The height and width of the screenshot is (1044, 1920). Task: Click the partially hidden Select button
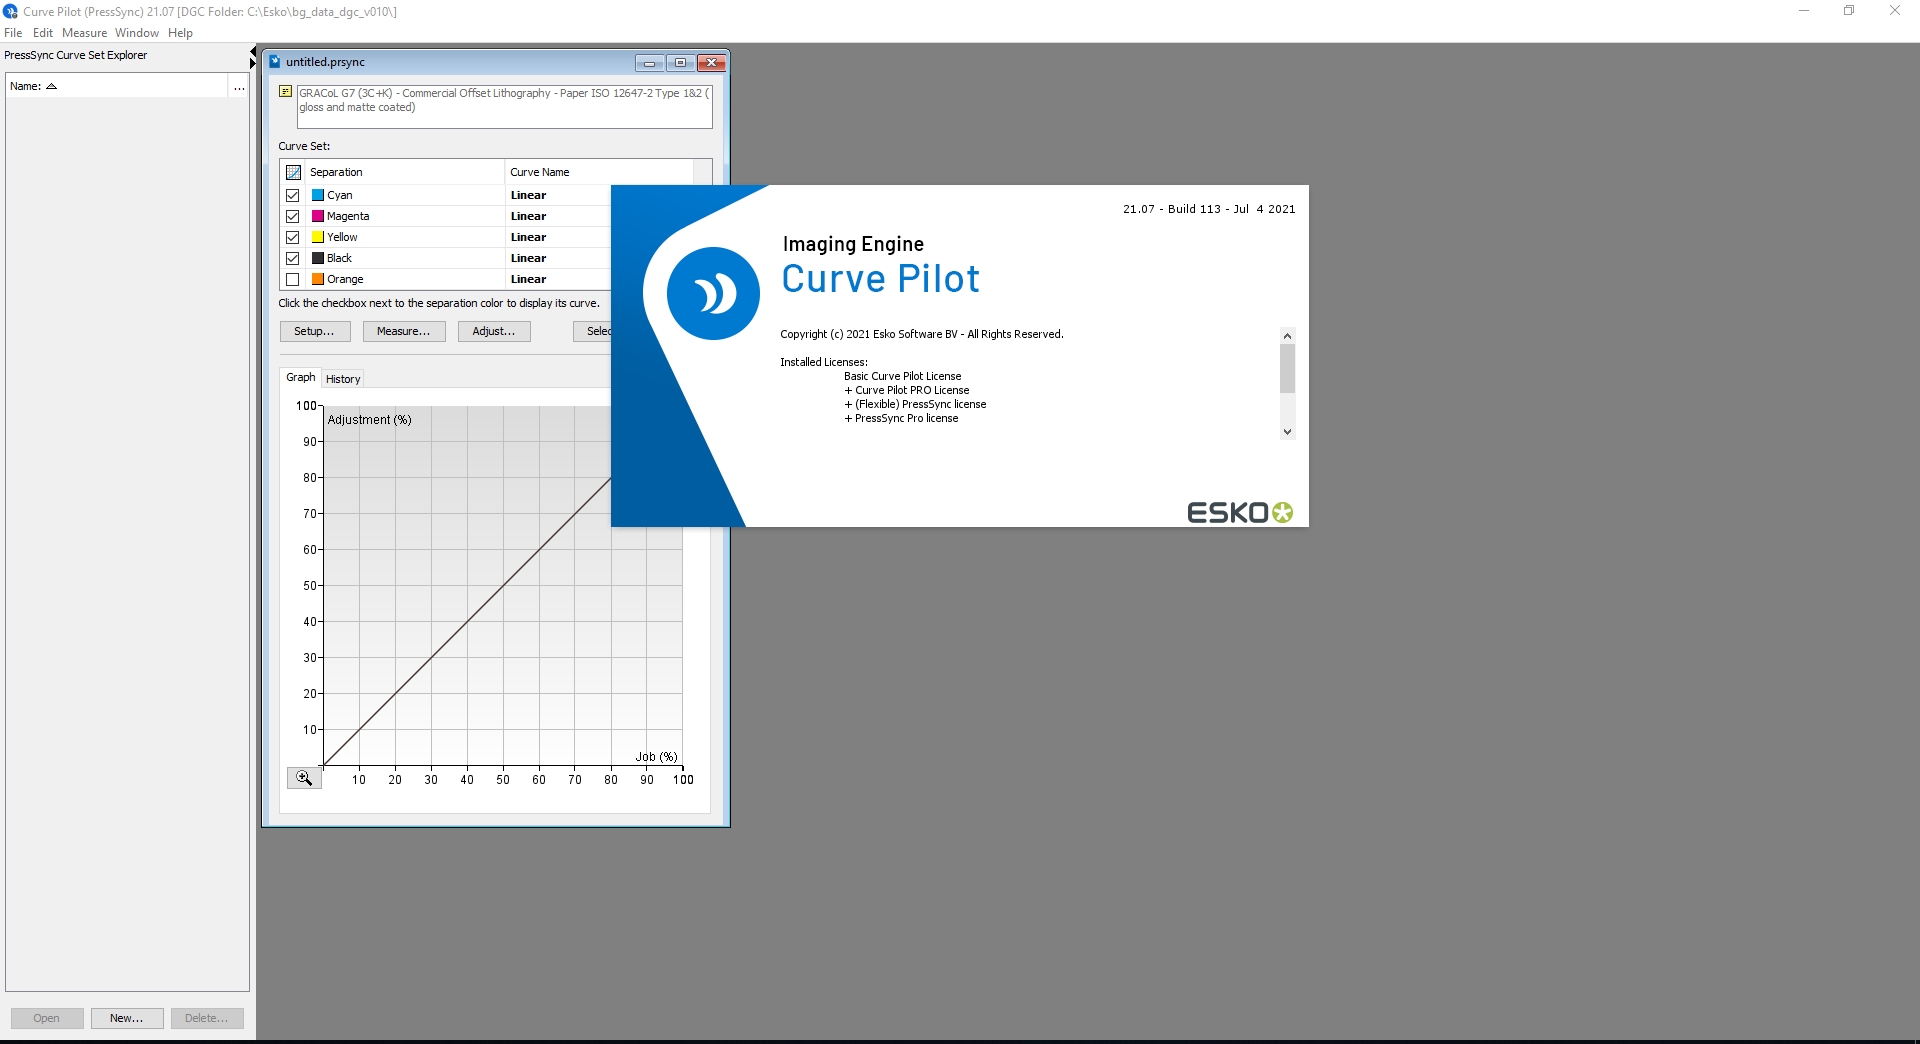pyautogui.click(x=593, y=331)
